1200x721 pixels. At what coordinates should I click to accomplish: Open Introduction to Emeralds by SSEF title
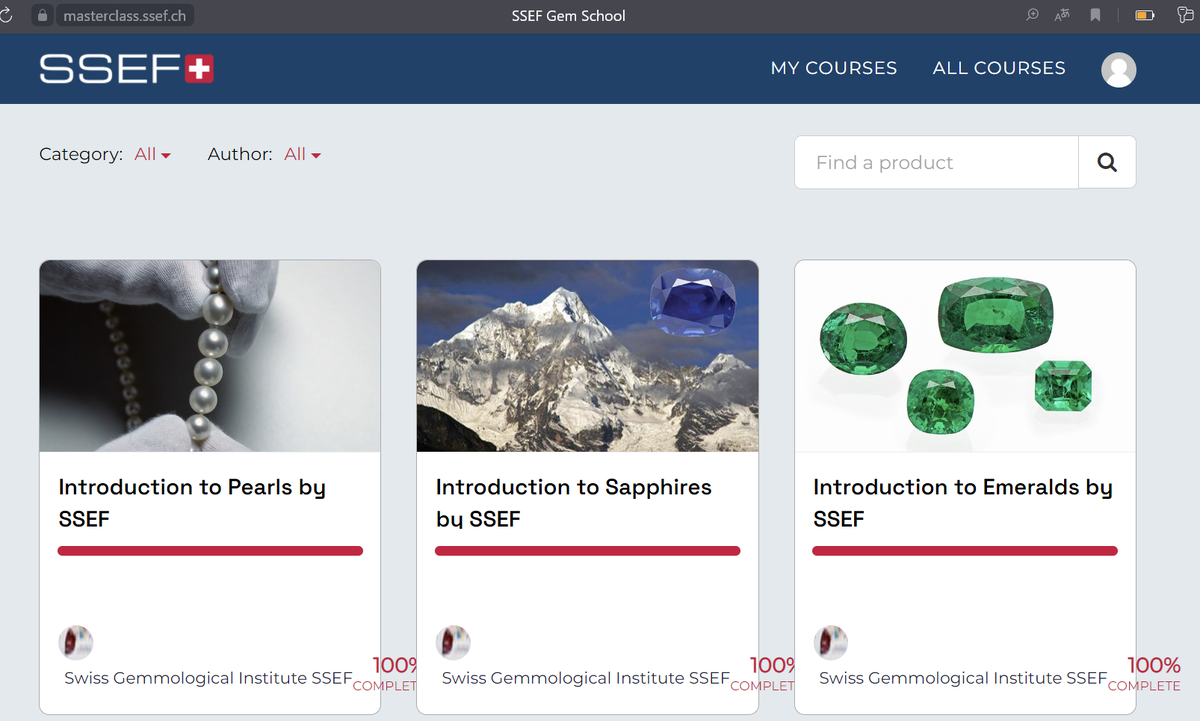963,503
